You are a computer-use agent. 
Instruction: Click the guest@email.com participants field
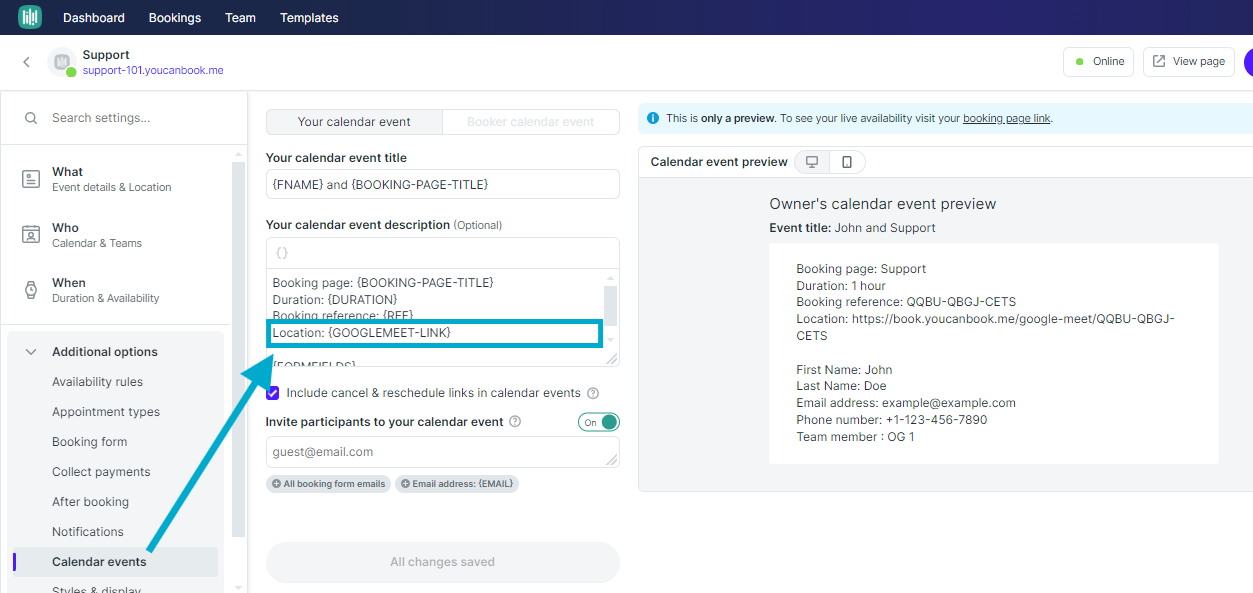pos(443,451)
